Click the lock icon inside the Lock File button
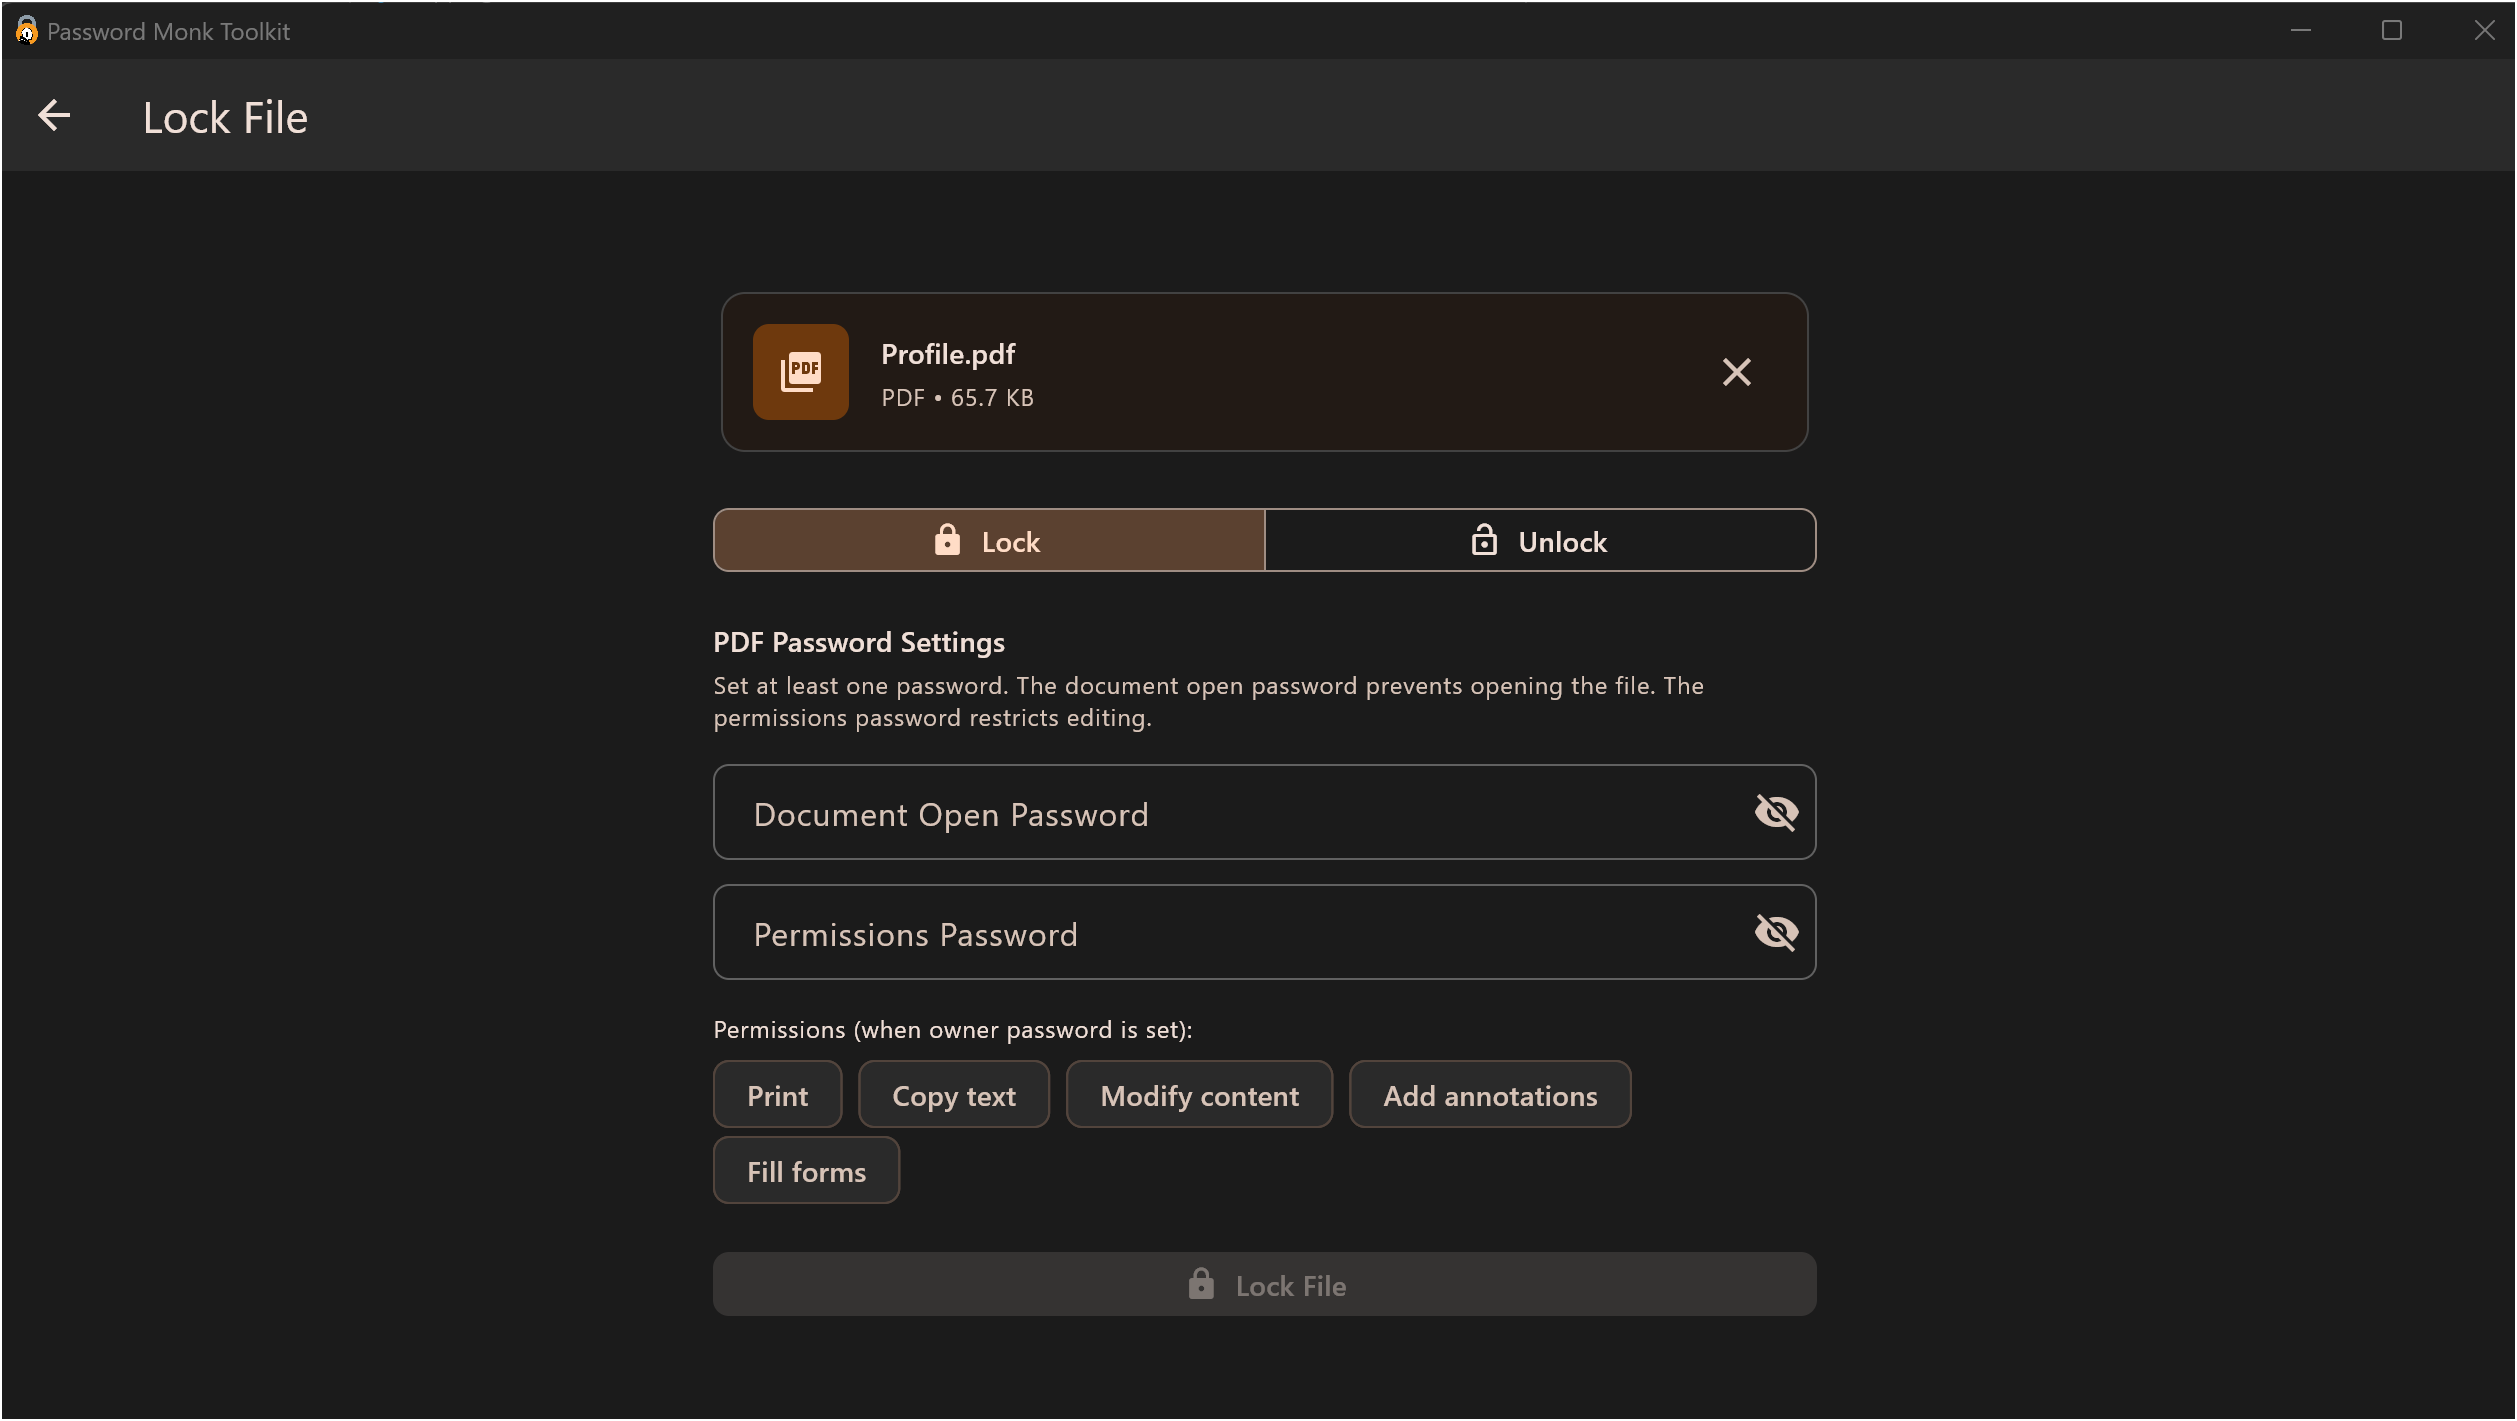 click(1200, 1284)
